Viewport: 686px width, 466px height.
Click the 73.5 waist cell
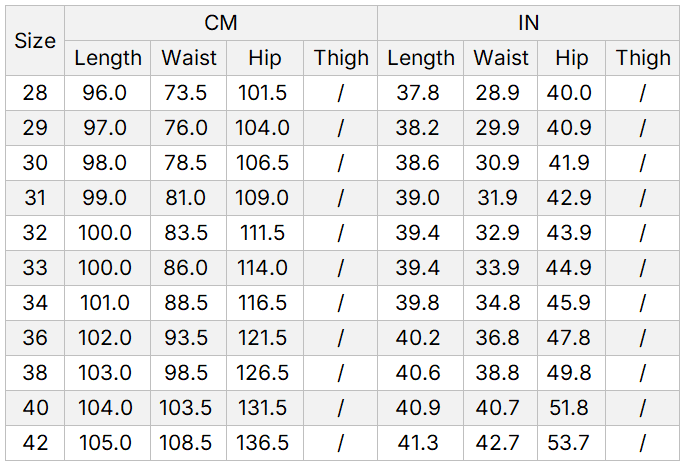[x=185, y=93]
